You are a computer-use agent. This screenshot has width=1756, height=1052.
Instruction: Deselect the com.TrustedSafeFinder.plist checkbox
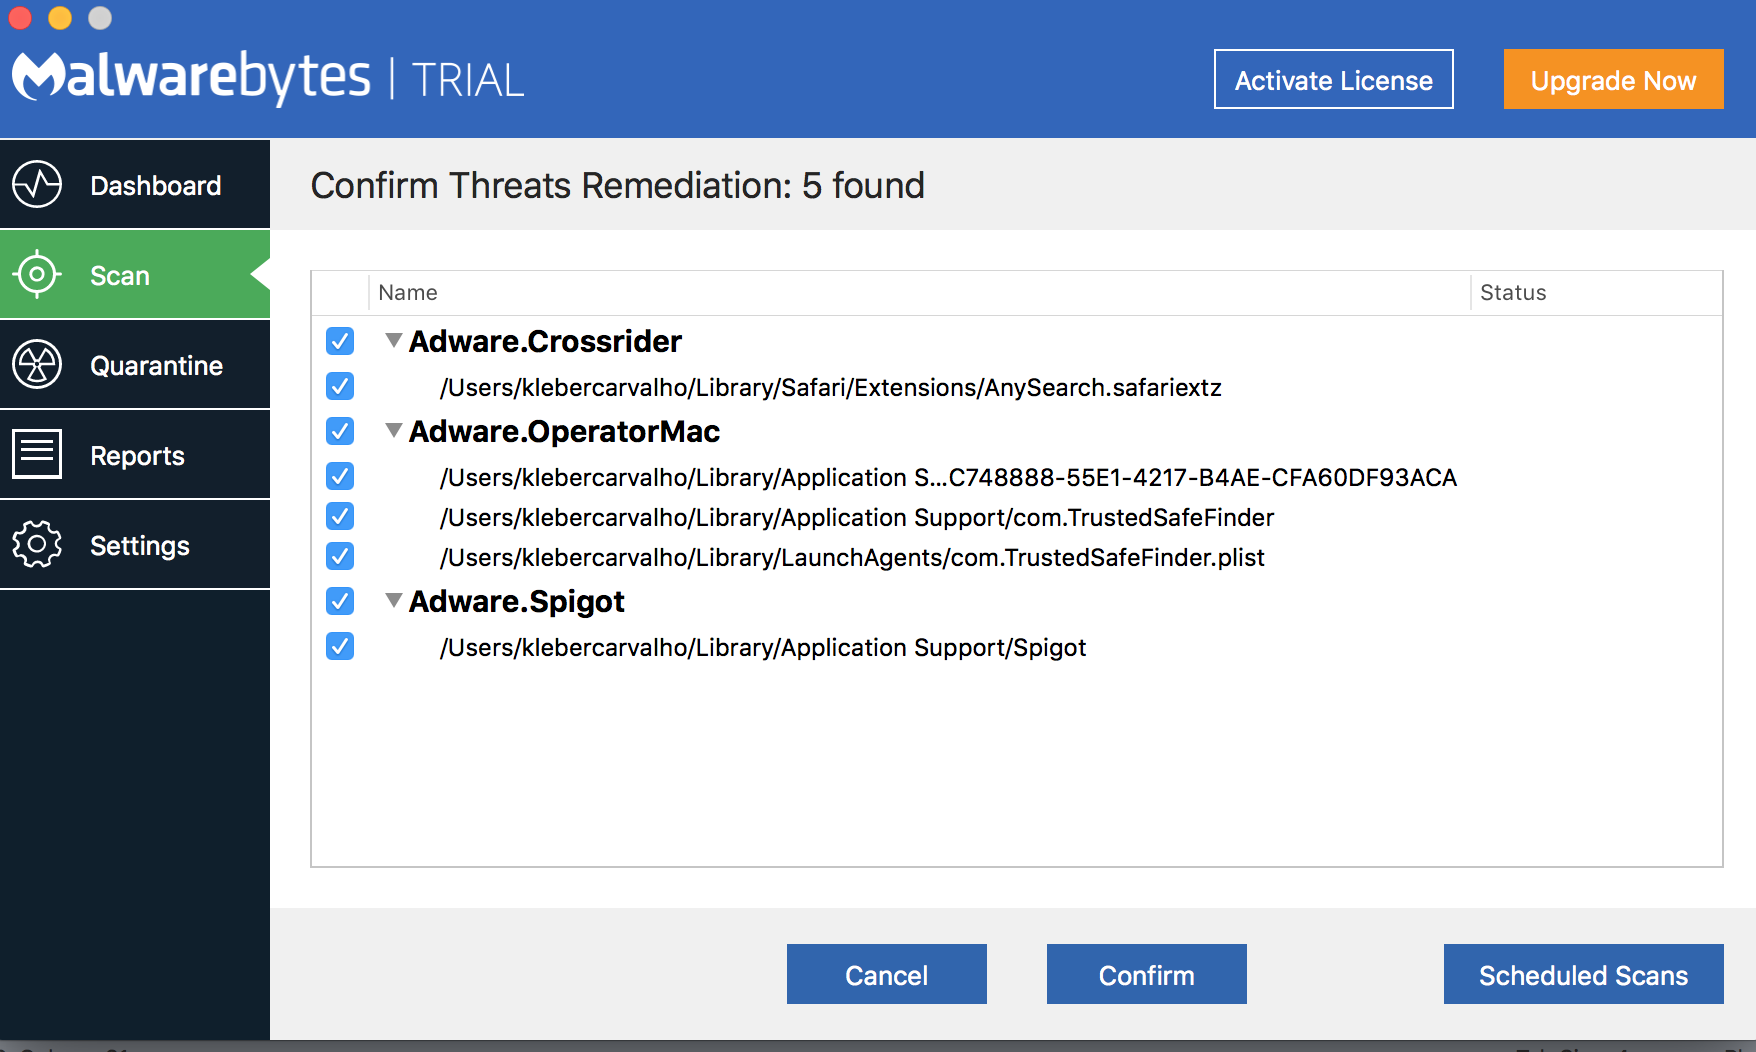[x=340, y=556]
